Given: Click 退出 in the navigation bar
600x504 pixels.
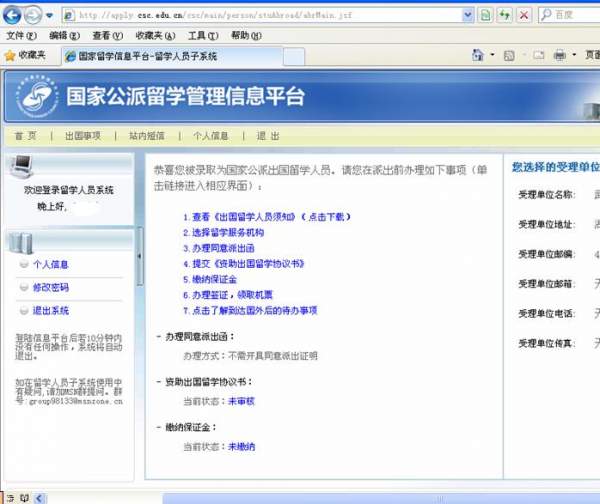Looking at the screenshot, I should 268,136.
